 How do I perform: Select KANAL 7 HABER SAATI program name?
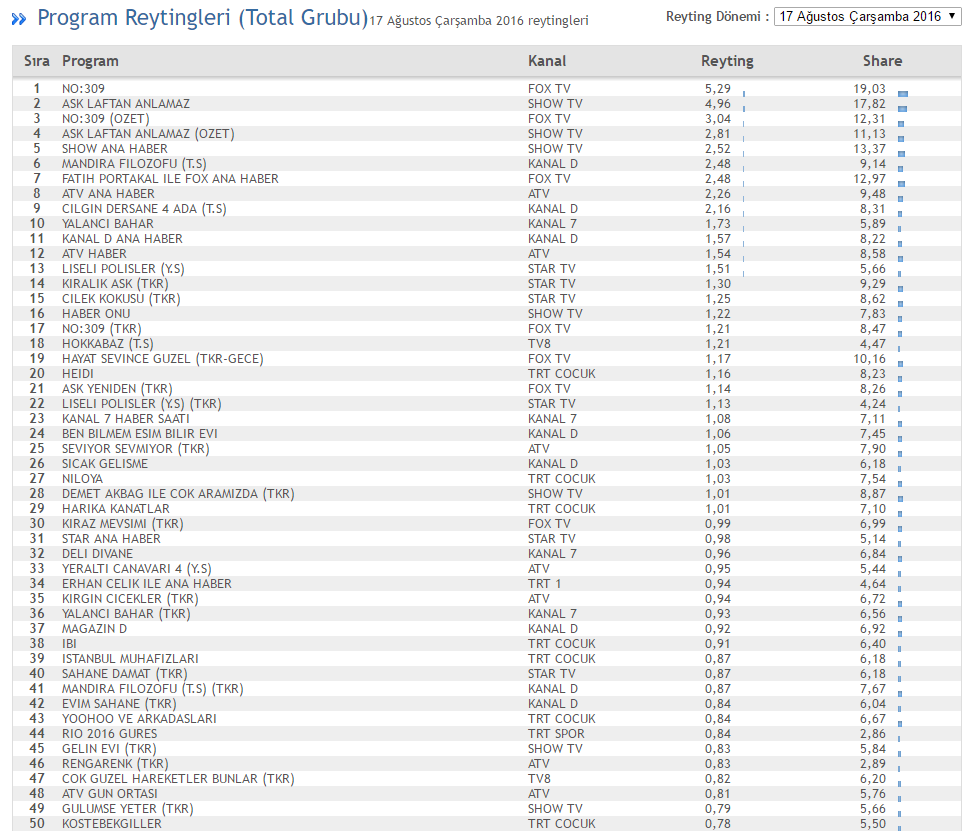[x=126, y=418]
